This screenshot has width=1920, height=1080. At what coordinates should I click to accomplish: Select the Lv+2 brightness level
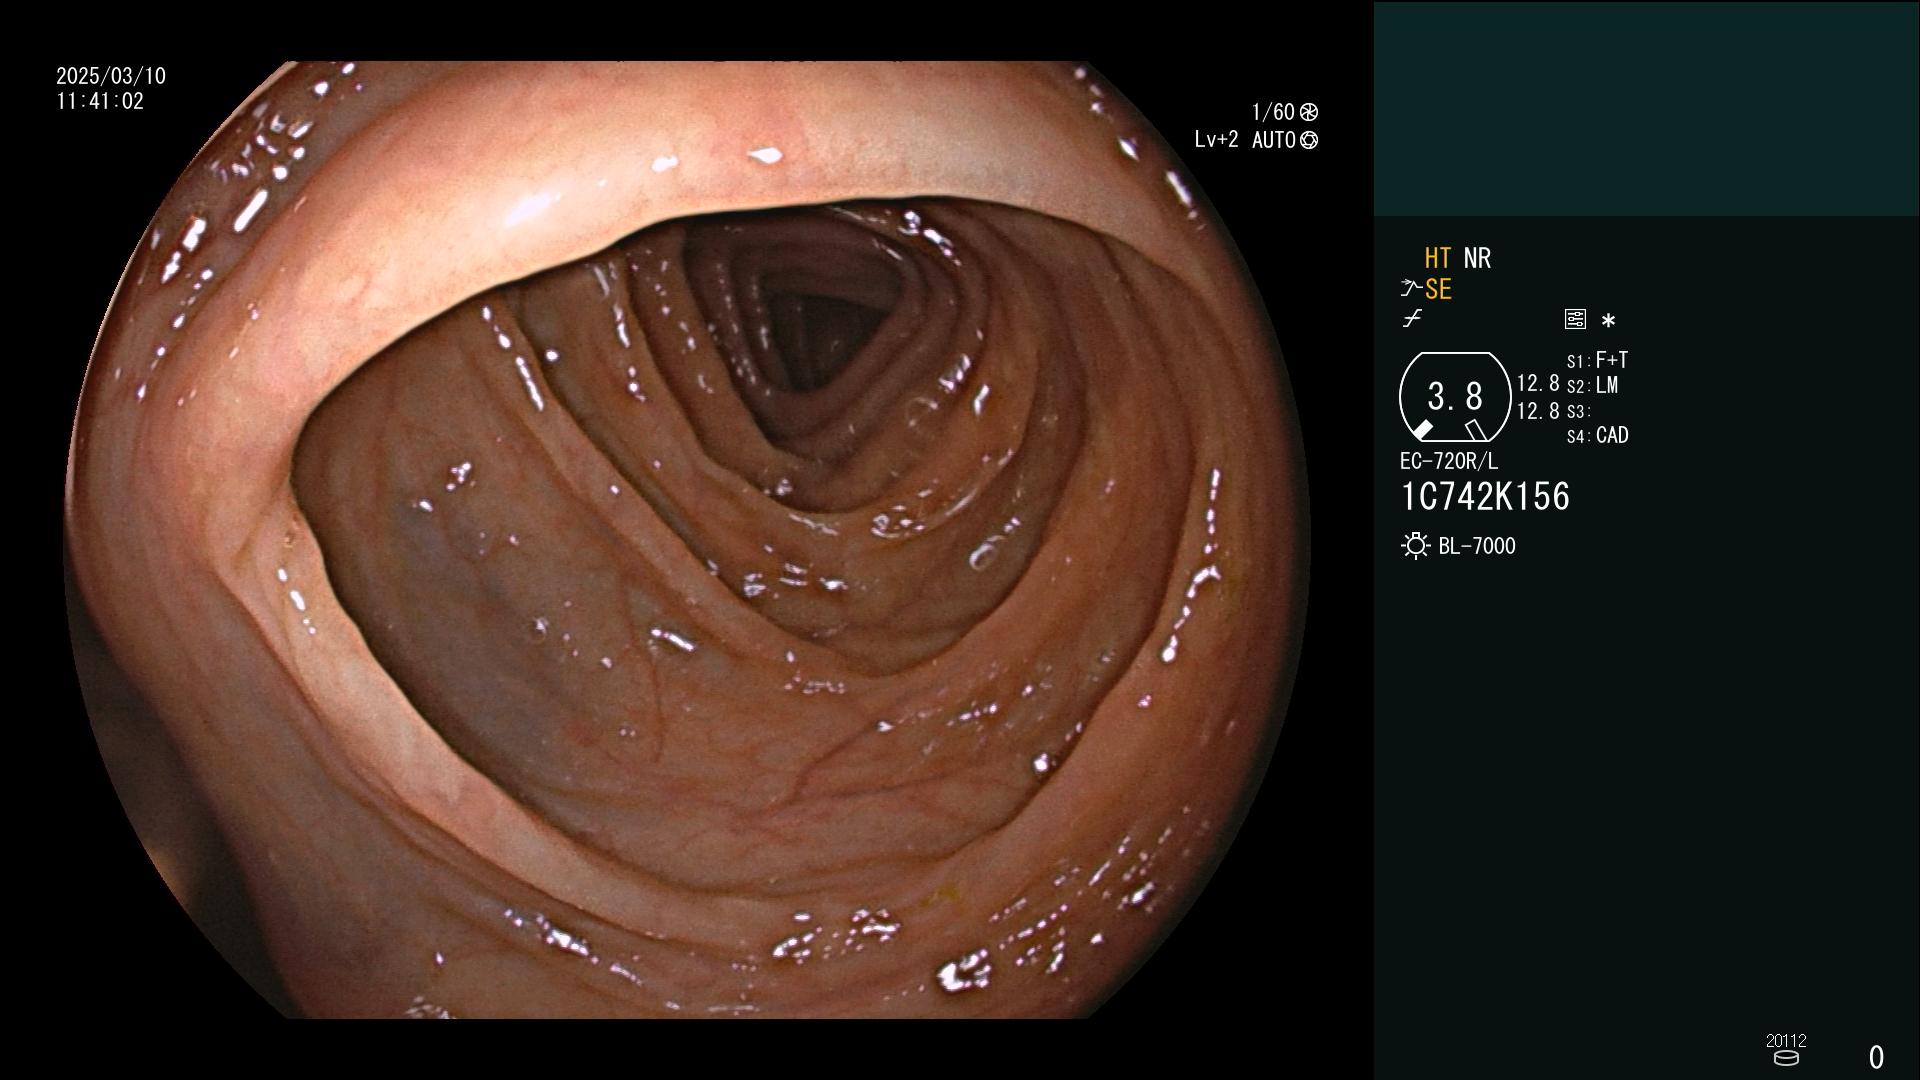[x=1216, y=140]
